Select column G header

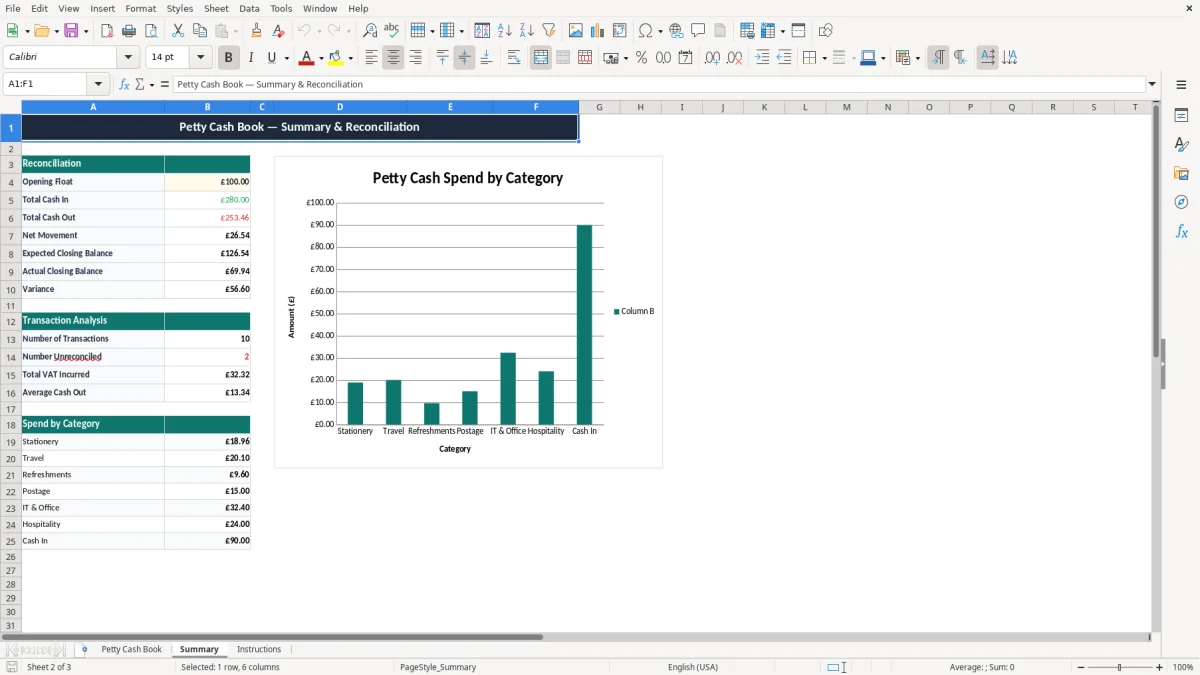[599, 107]
